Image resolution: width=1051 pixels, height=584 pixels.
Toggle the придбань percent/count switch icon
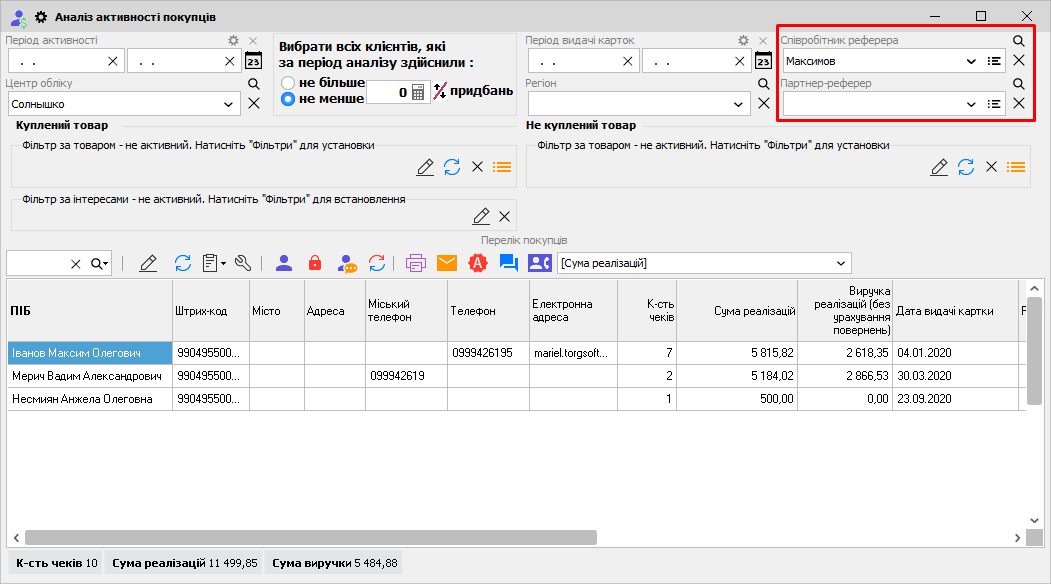click(x=440, y=91)
